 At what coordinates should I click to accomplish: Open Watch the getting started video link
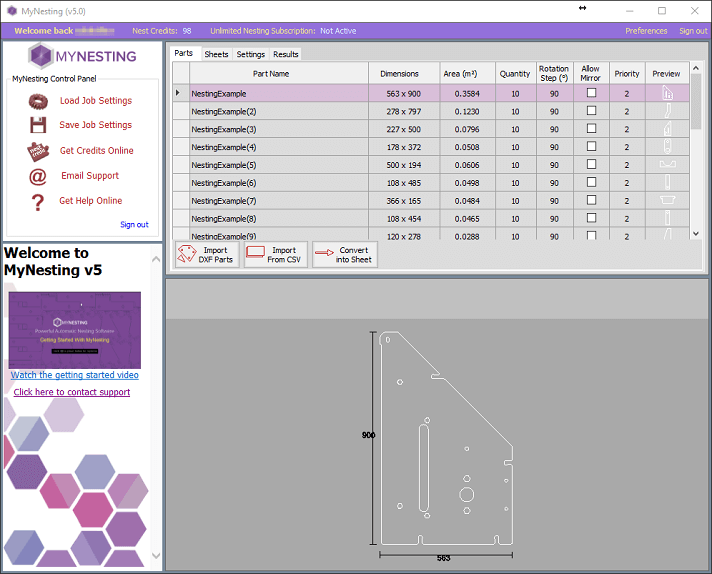tap(74, 375)
